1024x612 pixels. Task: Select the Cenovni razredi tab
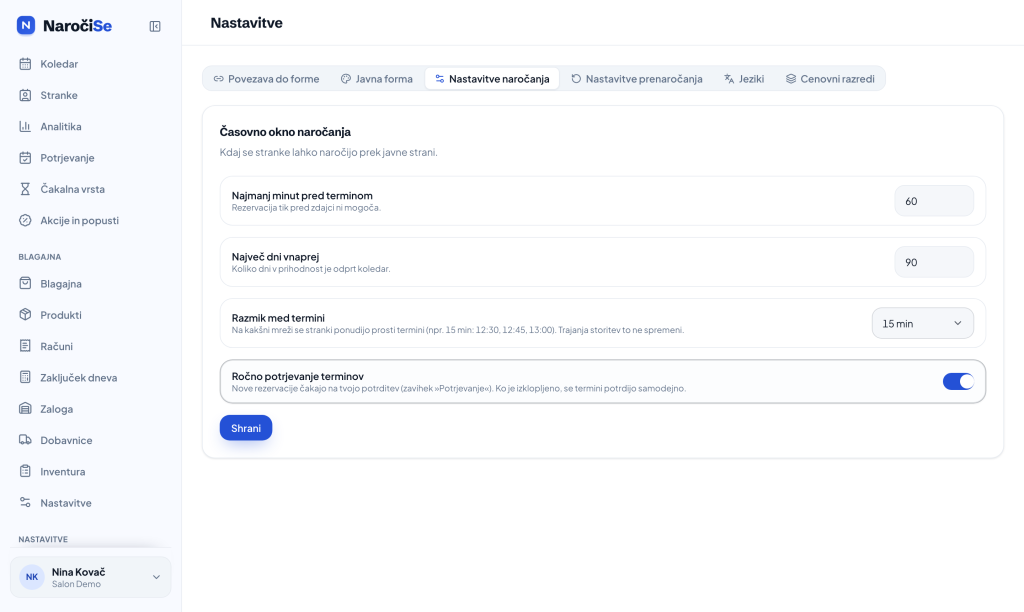[830, 78]
